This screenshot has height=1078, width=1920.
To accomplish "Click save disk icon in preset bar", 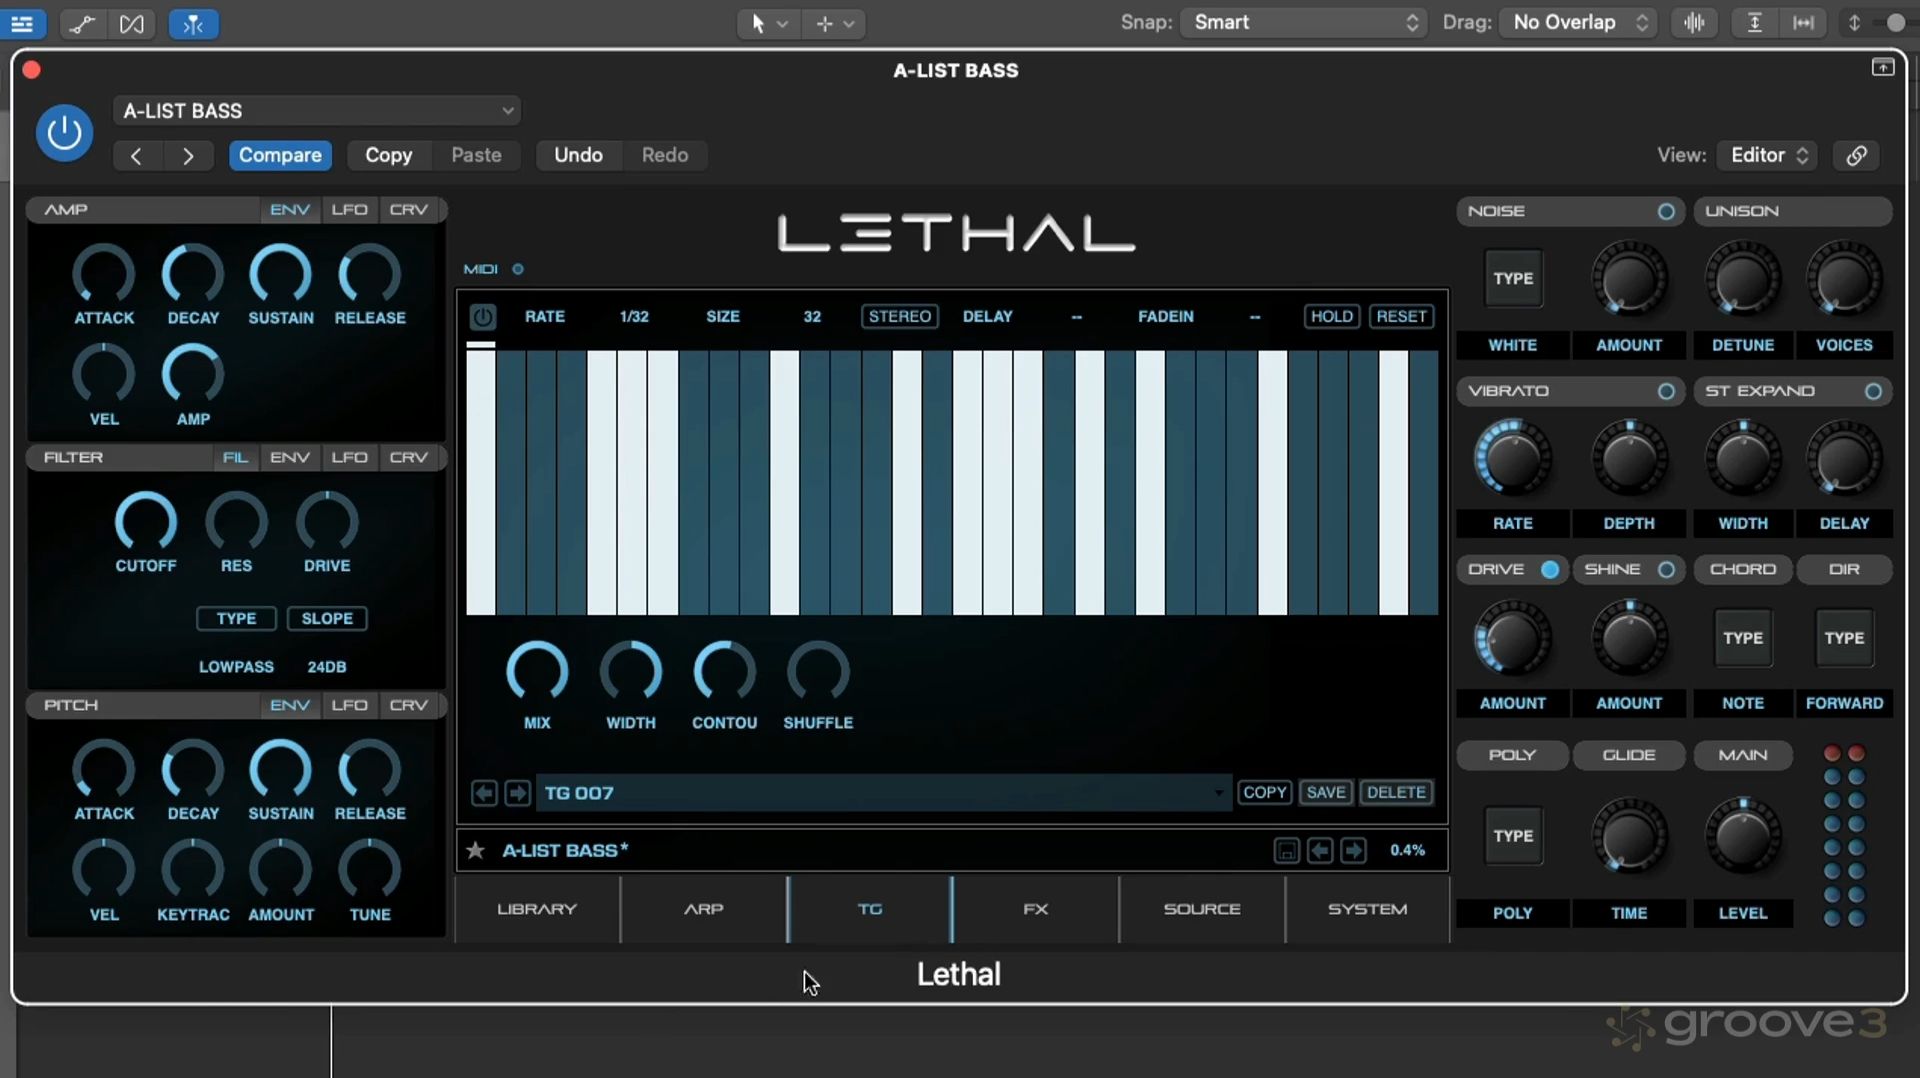I will (x=1287, y=850).
